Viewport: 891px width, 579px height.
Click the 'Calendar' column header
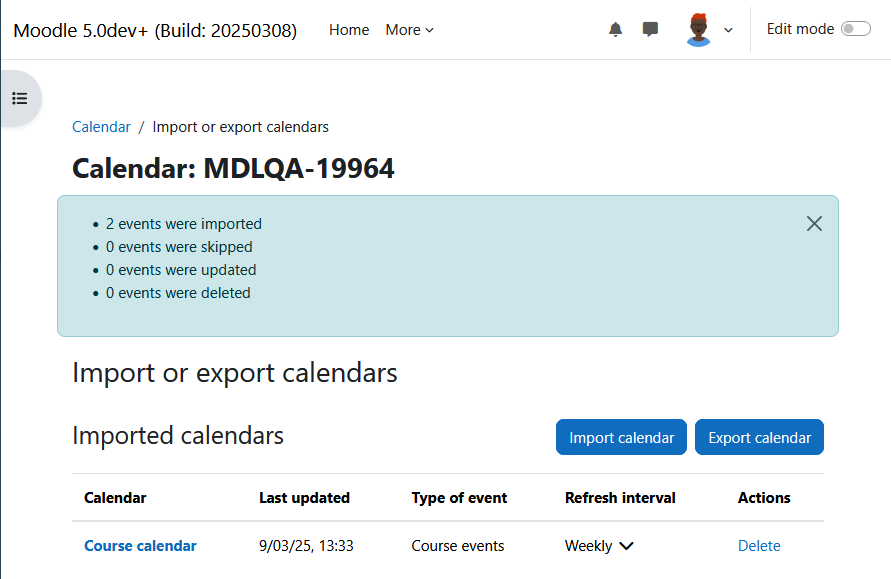pos(115,498)
